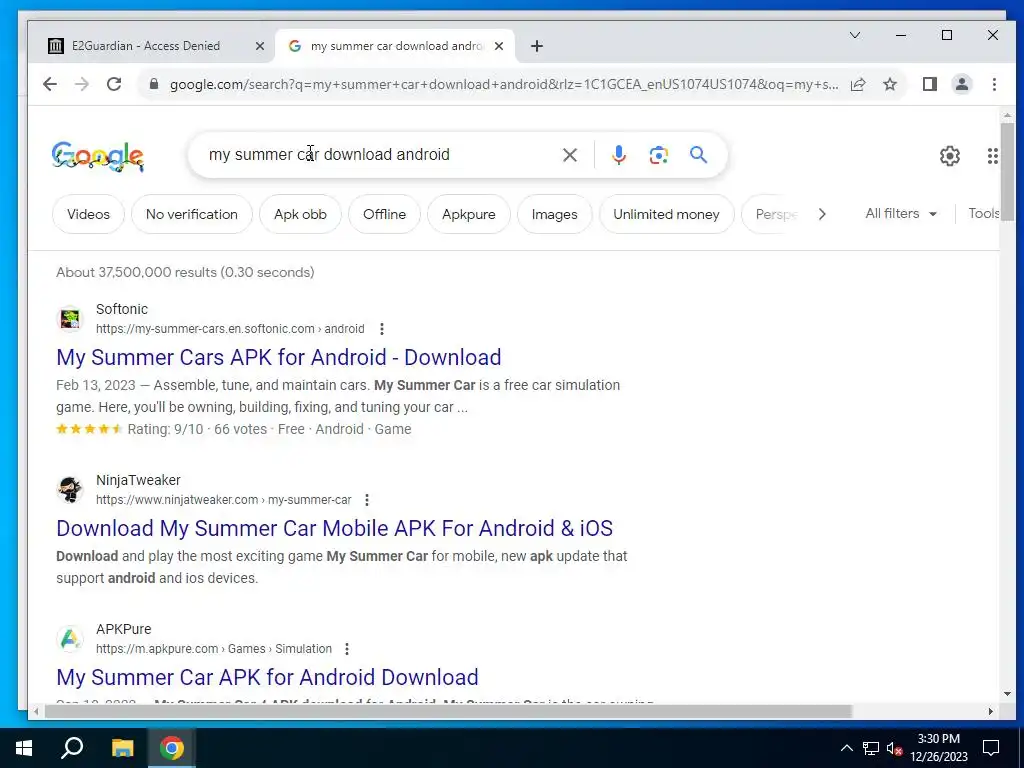Click the vertical scrollbar down arrow
This screenshot has width=1024, height=768.
click(x=1007, y=694)
